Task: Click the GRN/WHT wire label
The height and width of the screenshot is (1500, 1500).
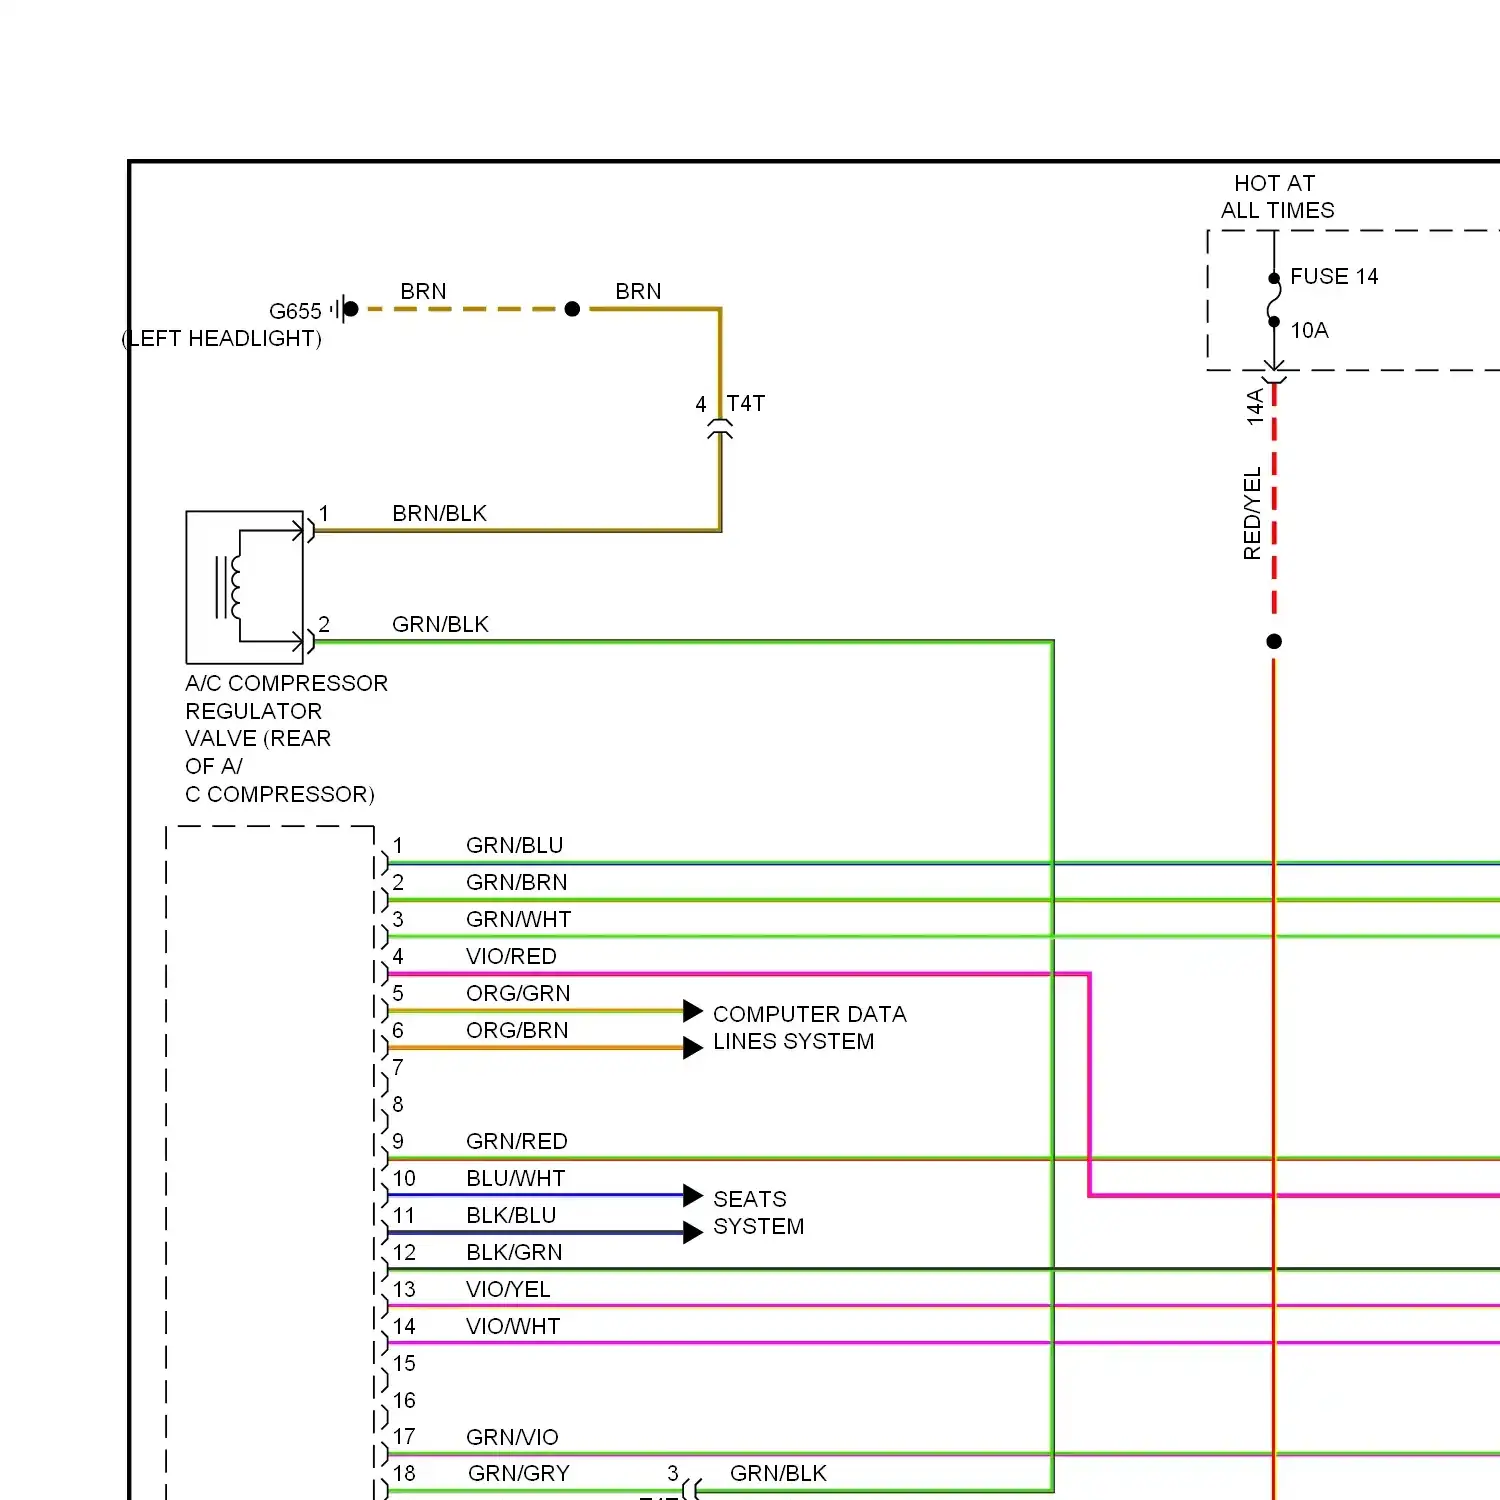Action: 519,919
